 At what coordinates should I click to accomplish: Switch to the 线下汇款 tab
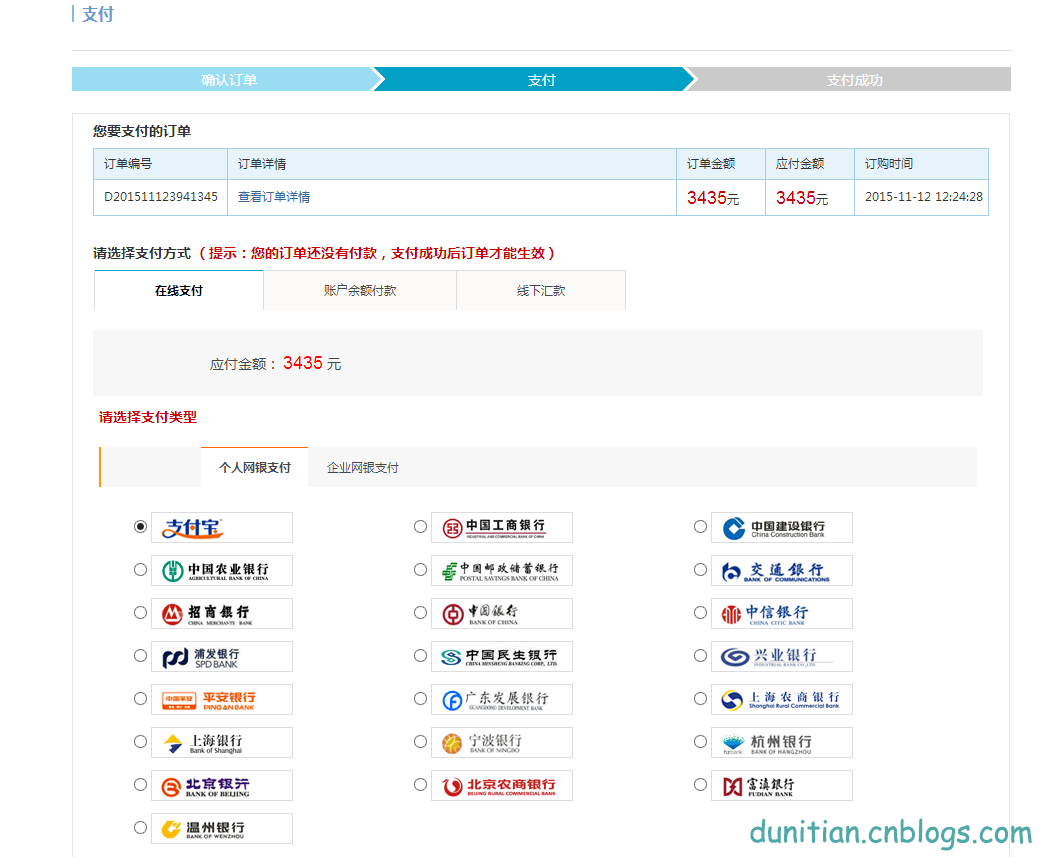pyautogui.click(x=541, y=291)
